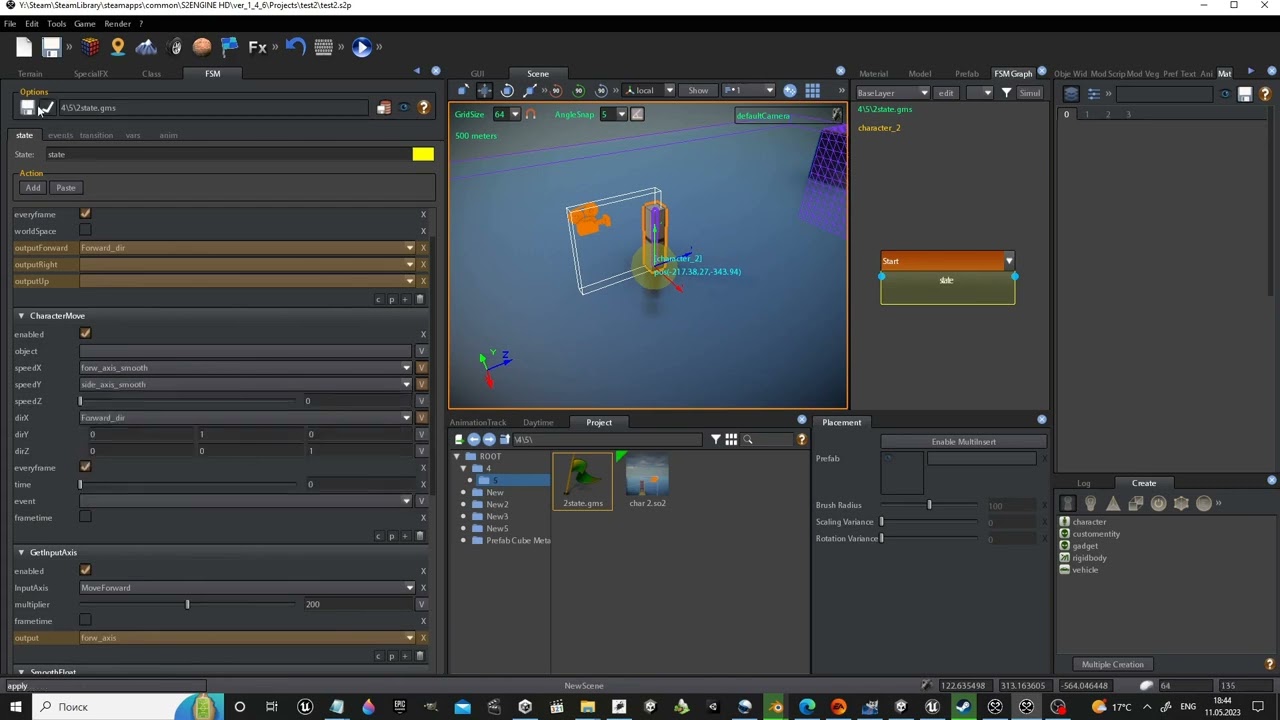The width and height of the screenshot is (1280, 720).
Task: Toggle the CharacterMove everyframe checkbox
Action: click(85, 467)
